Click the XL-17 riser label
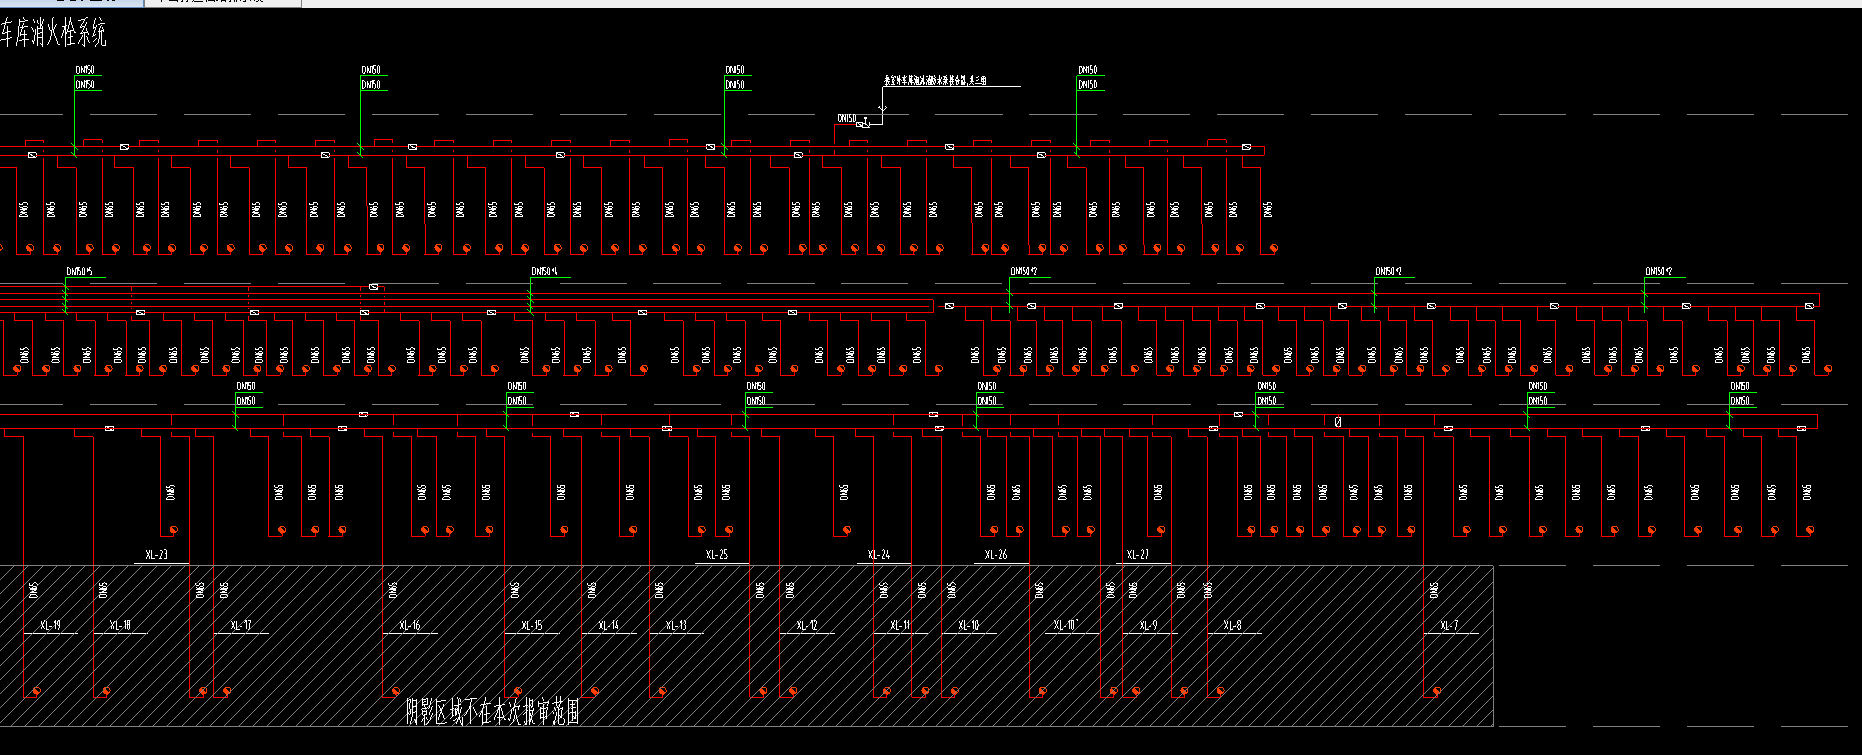This screenshot has height=755, width=1862. (241, 626)
